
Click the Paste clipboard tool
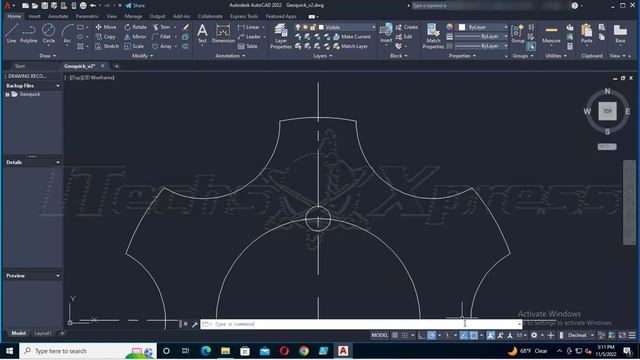click(x=587, y=33)
